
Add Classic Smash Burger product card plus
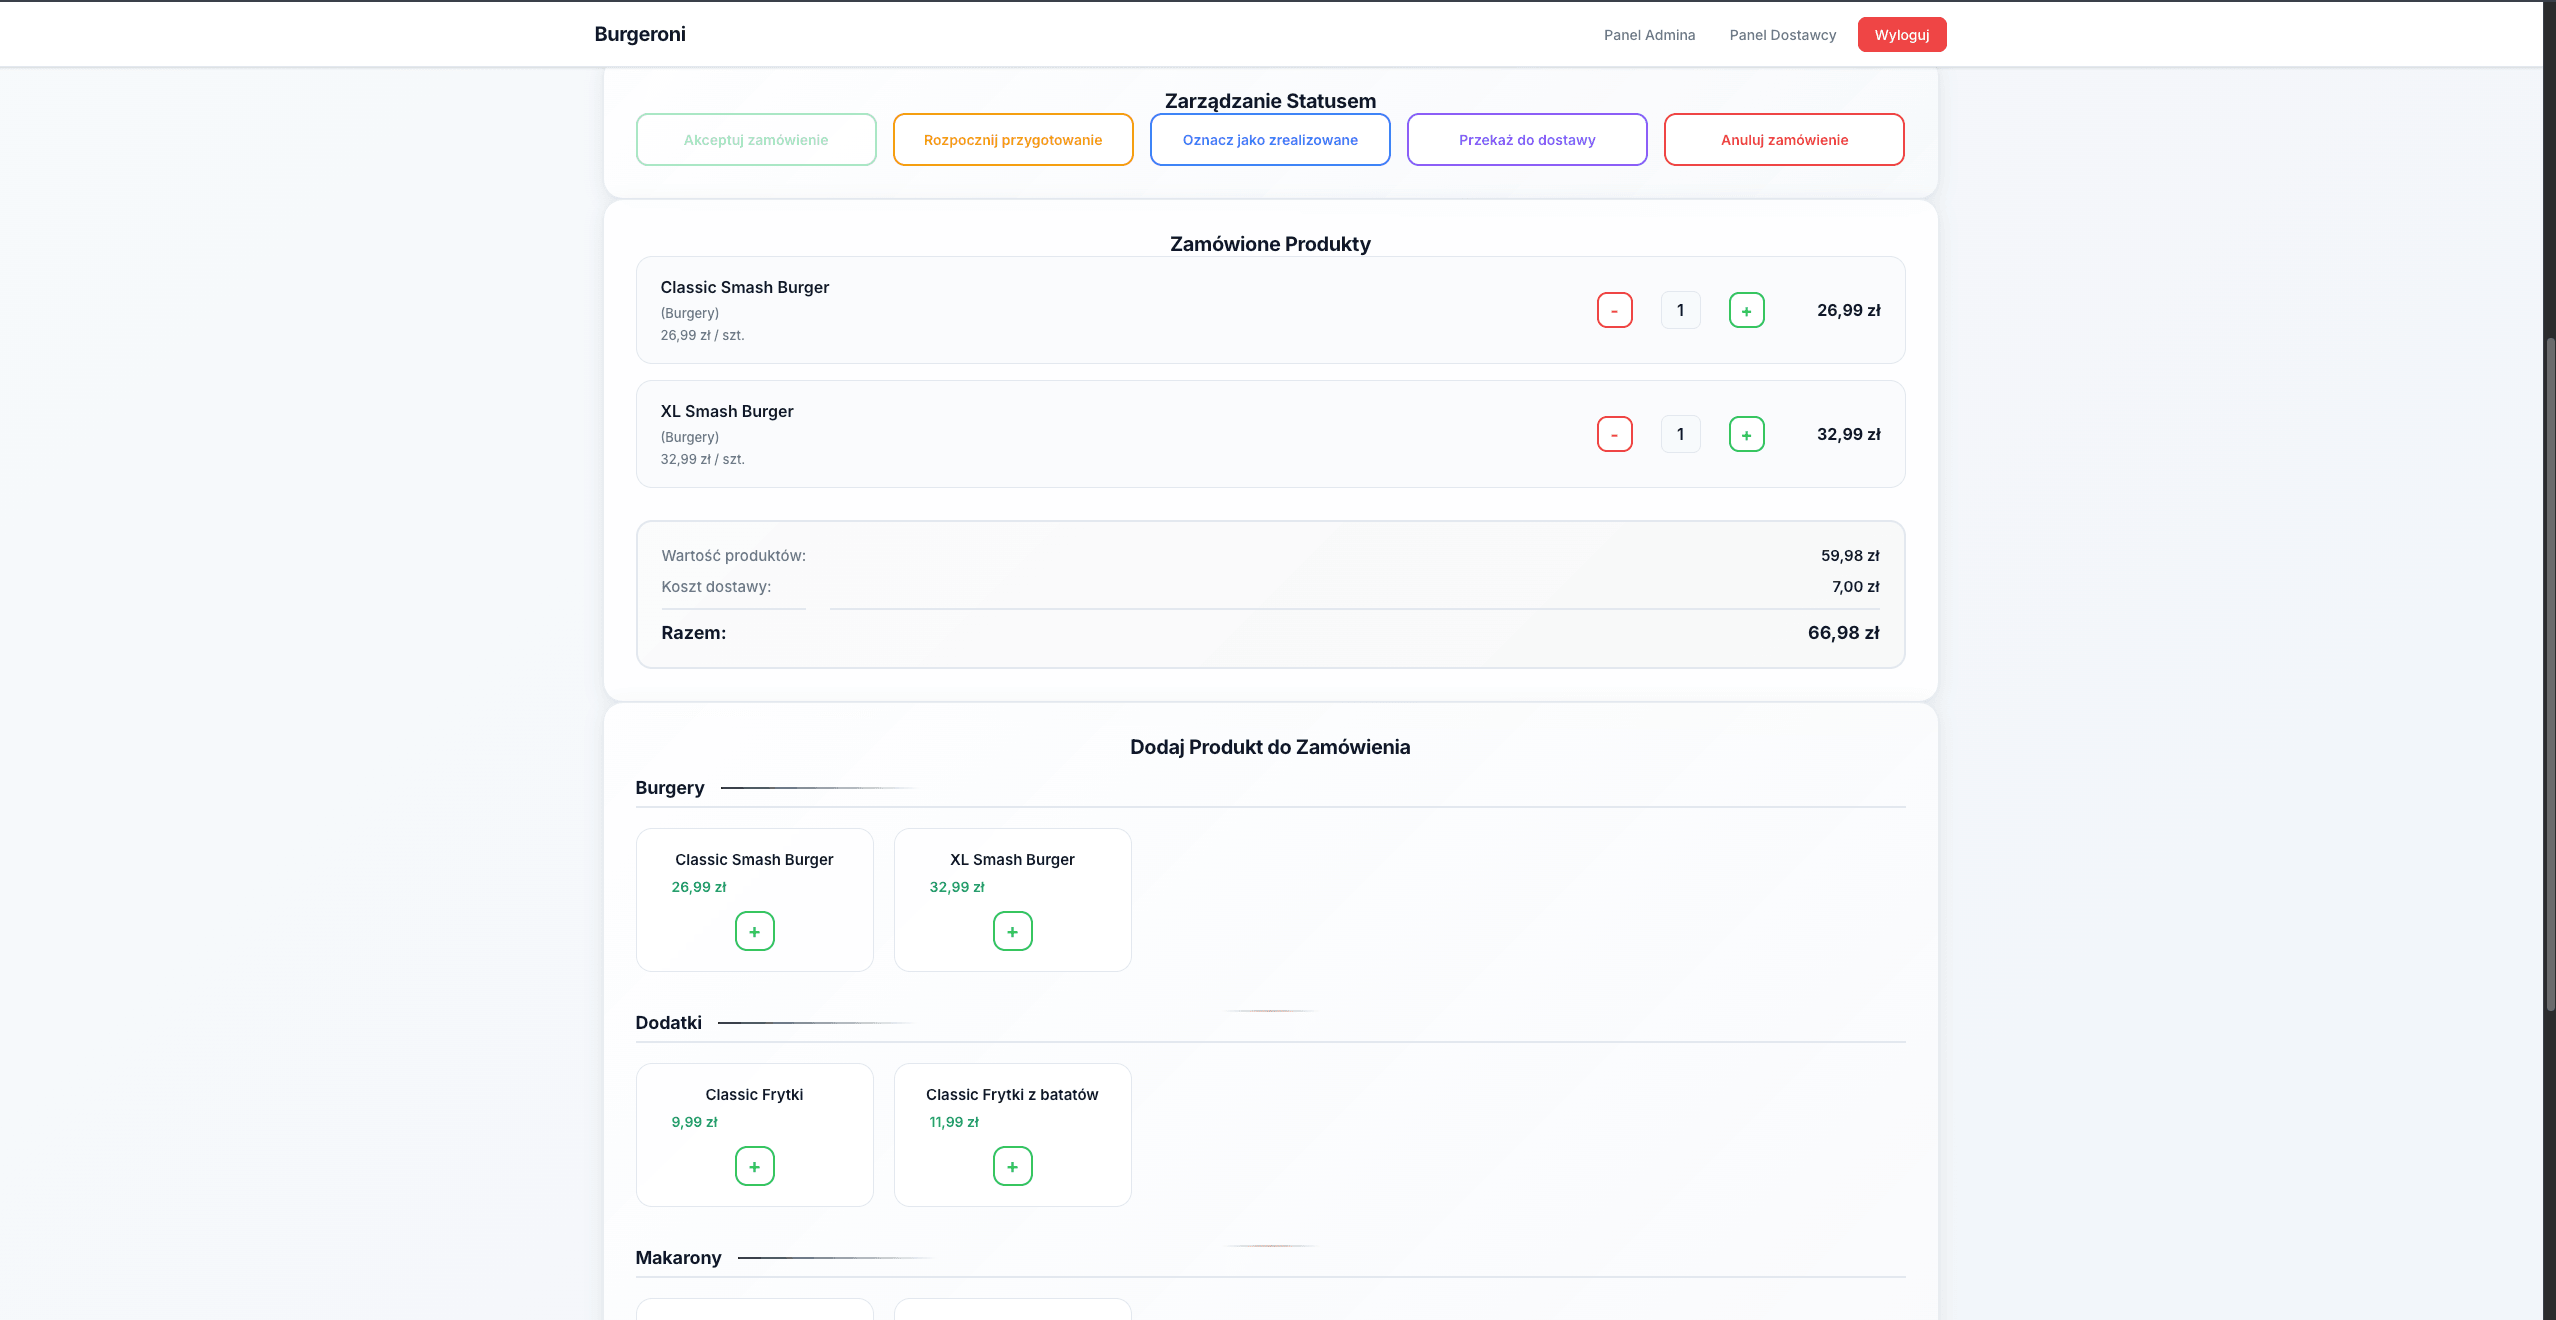[x=754, y=931]
